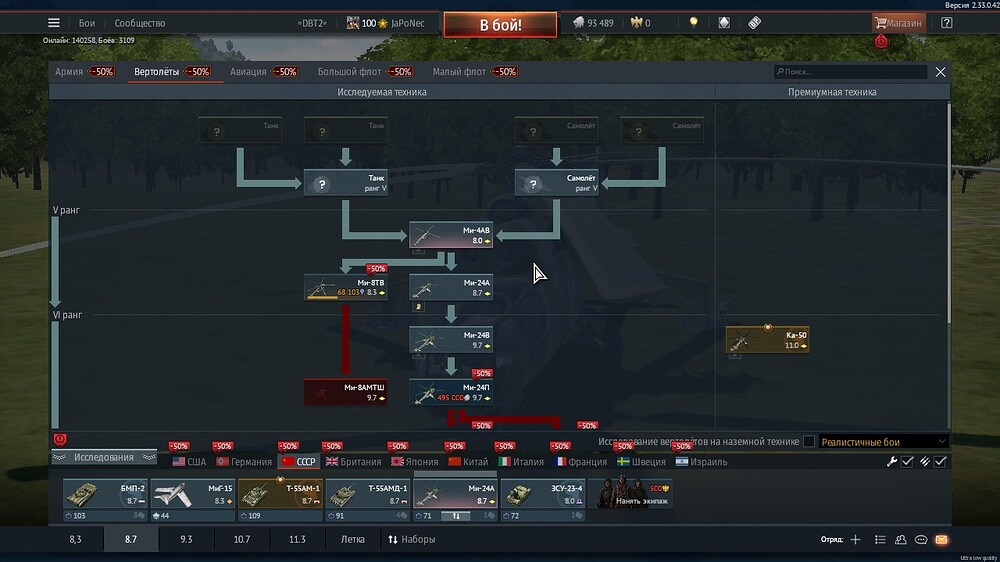Image resolution: width=1000 pixels, height=562 pixels.
Task: Select the Ми-24П helicopter
Action: pyautogui.click(x=451, y=392)
